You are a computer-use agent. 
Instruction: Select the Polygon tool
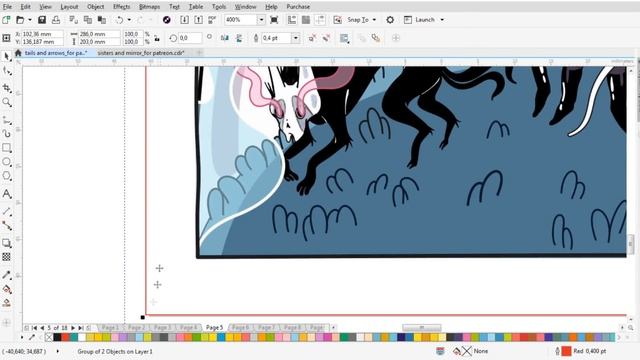pyautogui.click(x=7, y=176)
